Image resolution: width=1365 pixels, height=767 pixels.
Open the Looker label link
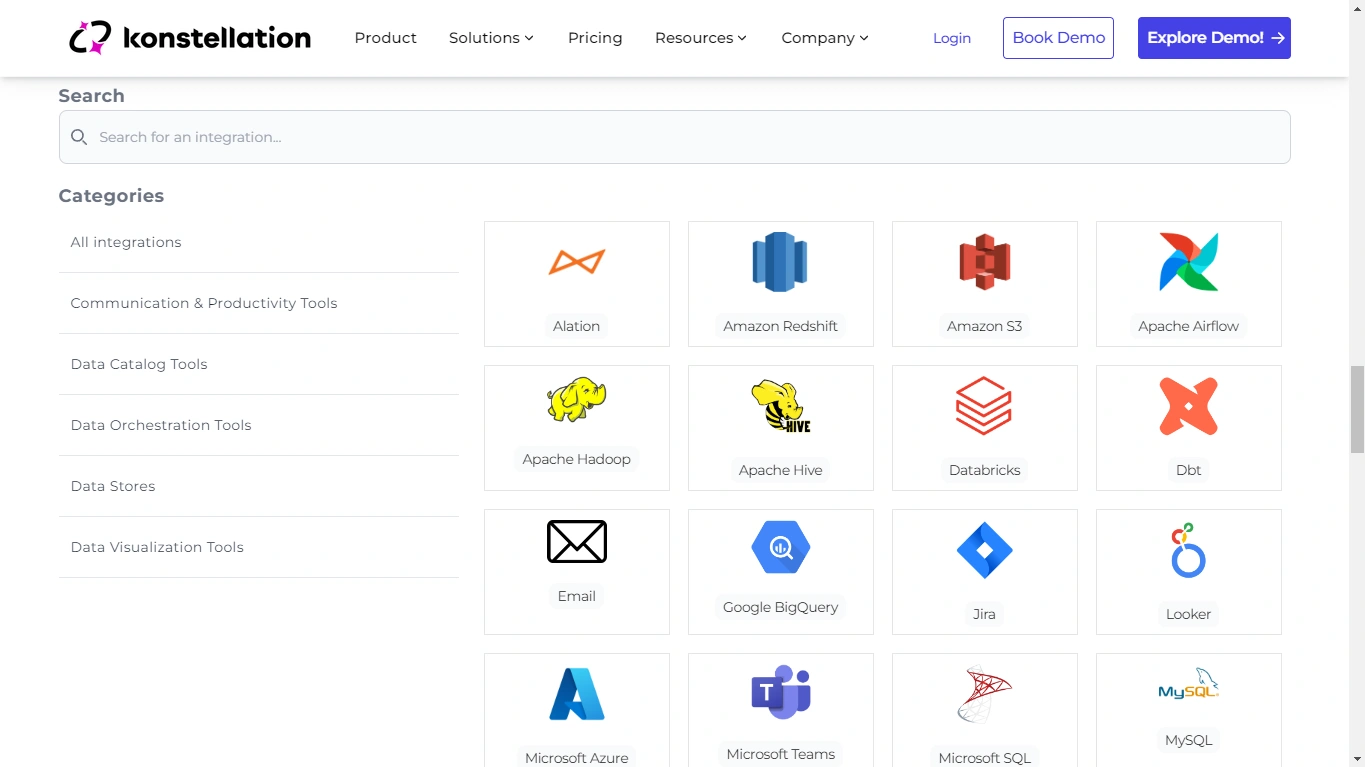point(1188,614)
